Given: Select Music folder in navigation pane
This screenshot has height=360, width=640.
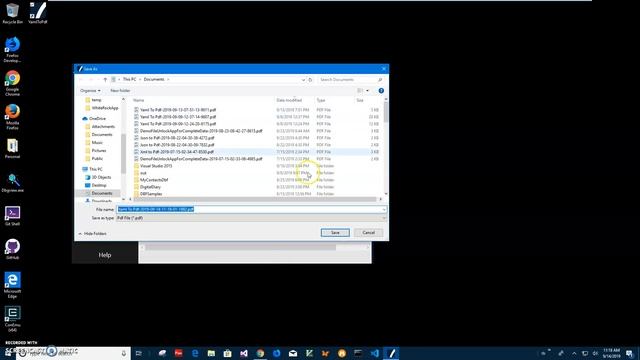Looking at the screenshot, I should pos(97,143).
